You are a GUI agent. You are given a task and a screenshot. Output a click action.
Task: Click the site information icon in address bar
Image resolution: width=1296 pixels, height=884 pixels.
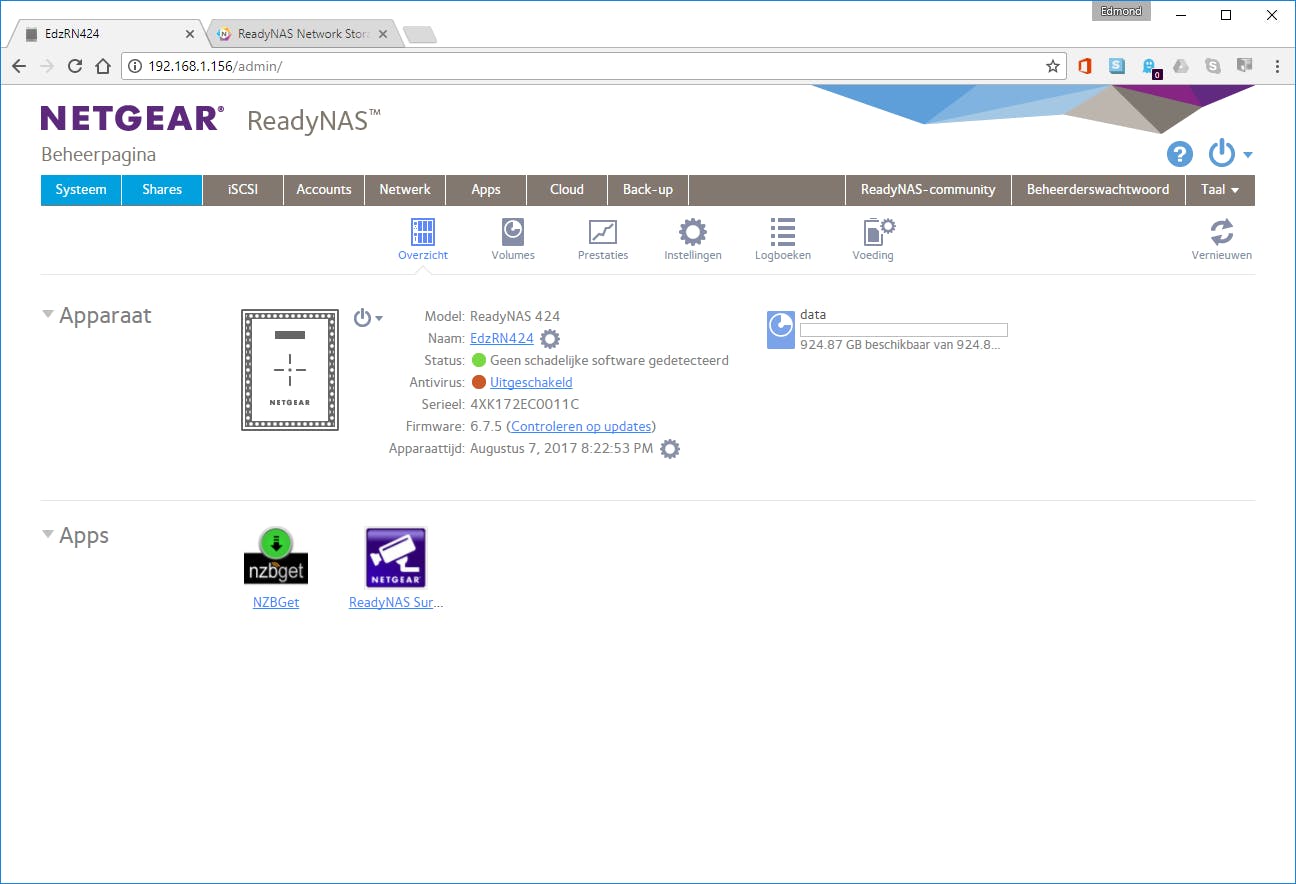[x=135, y=66]
